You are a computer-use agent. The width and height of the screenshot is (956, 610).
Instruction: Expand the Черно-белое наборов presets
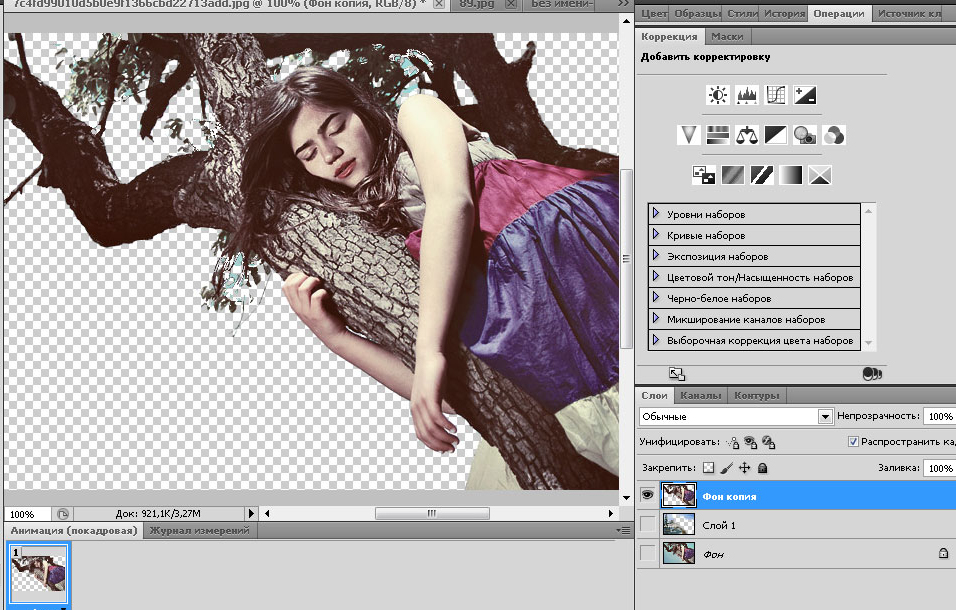click(x=656, y=297)
